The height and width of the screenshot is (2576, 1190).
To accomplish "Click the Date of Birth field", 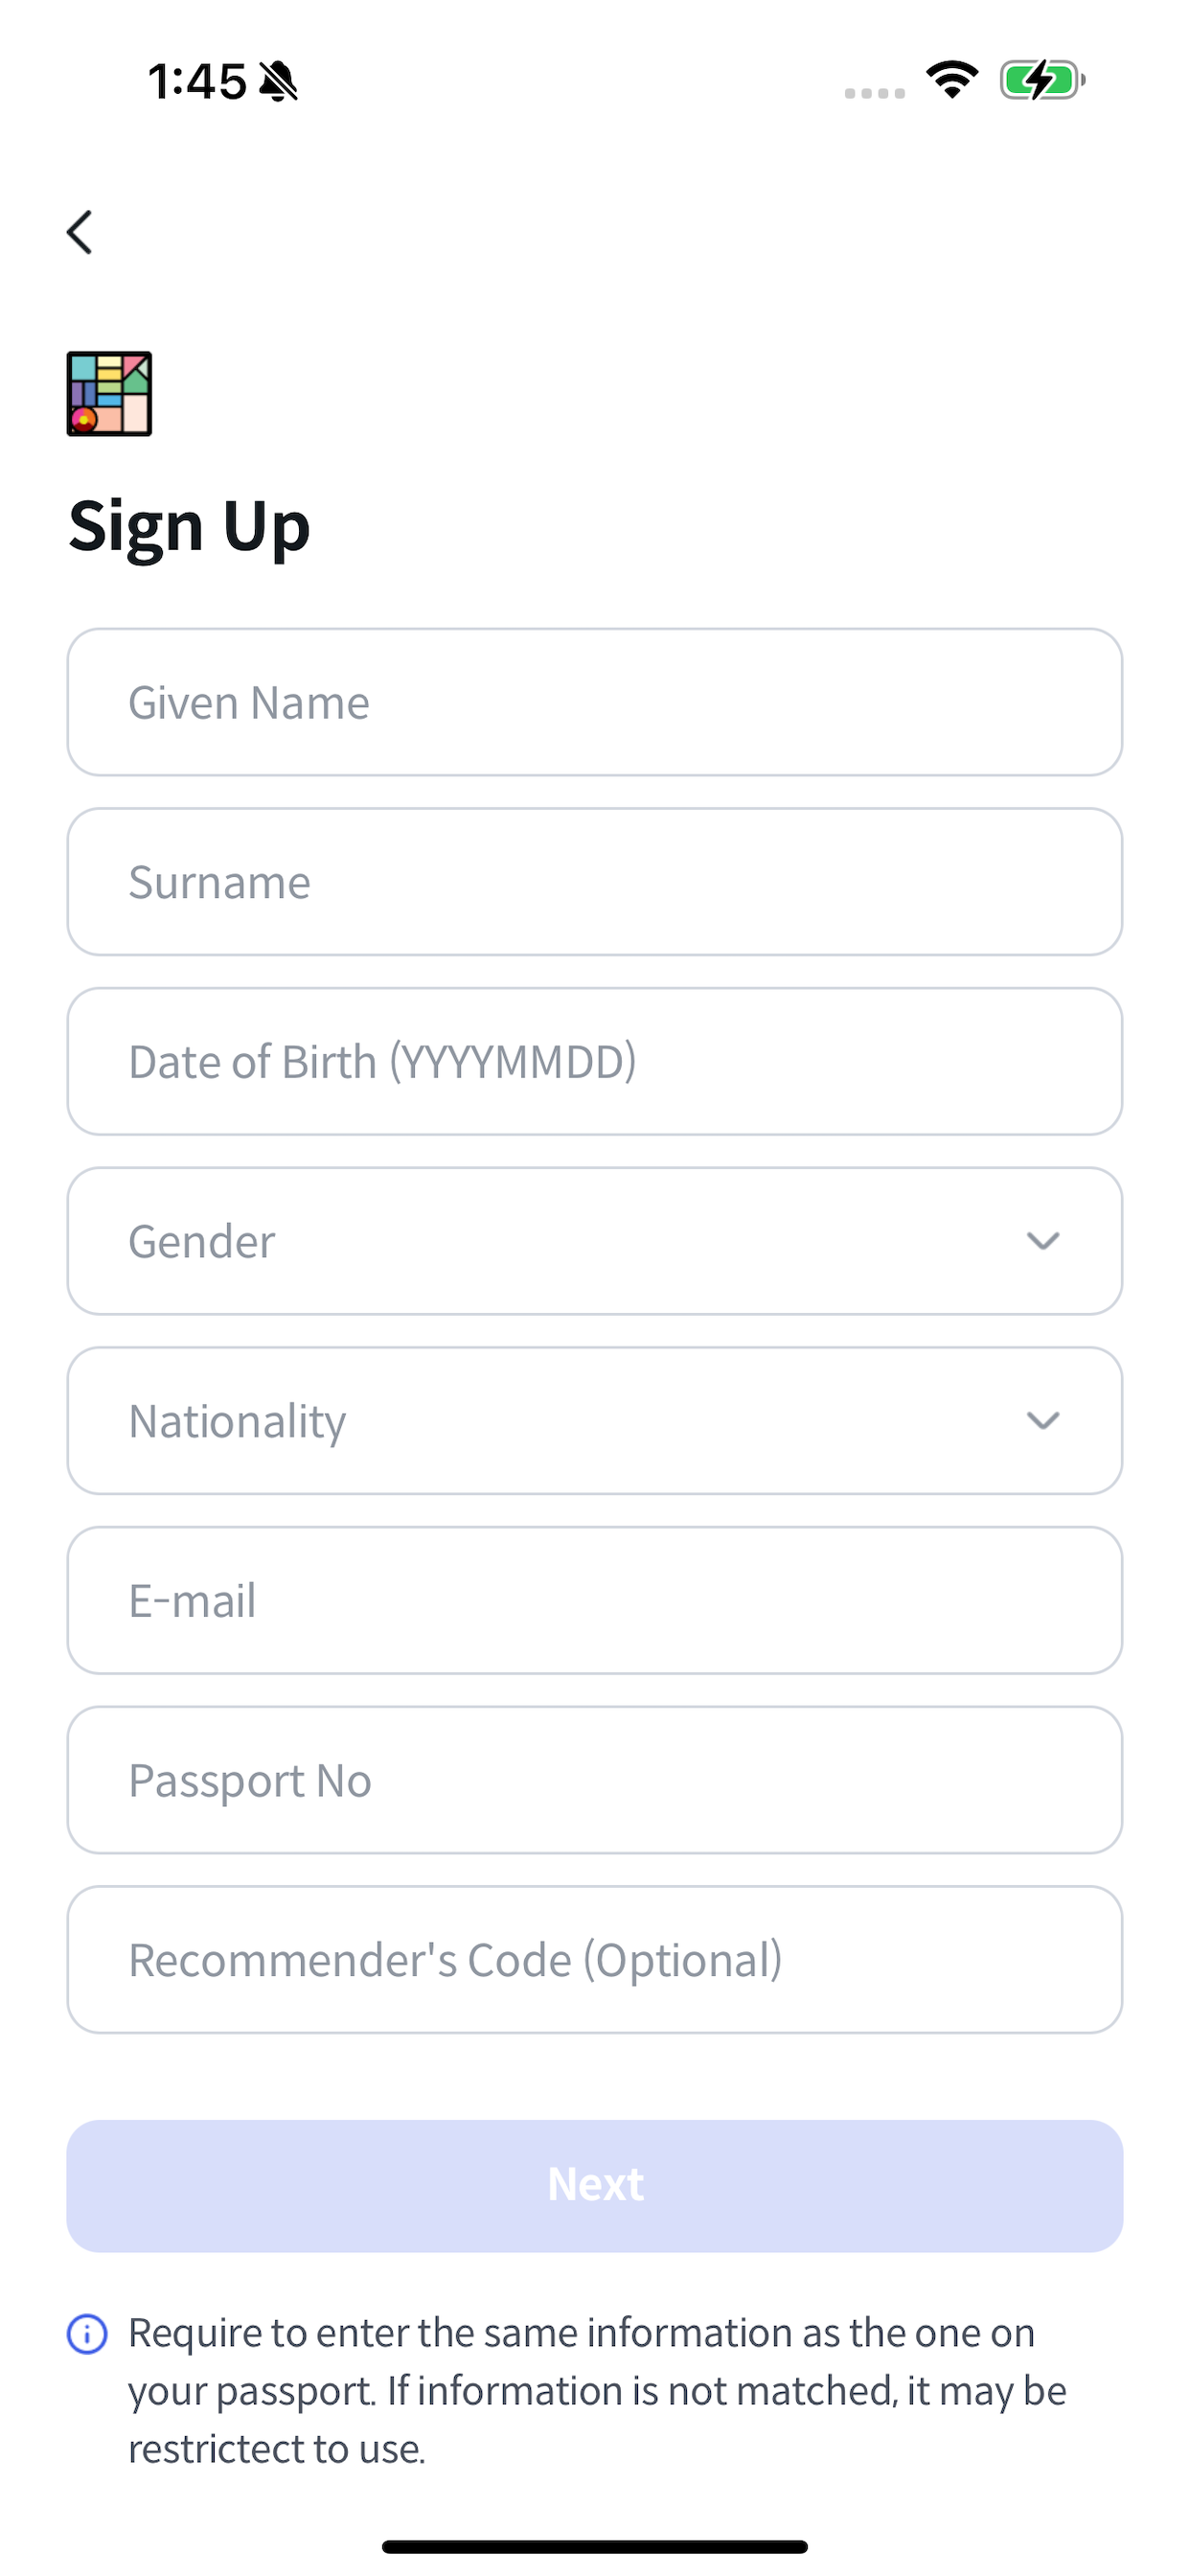I will 595,1061.
